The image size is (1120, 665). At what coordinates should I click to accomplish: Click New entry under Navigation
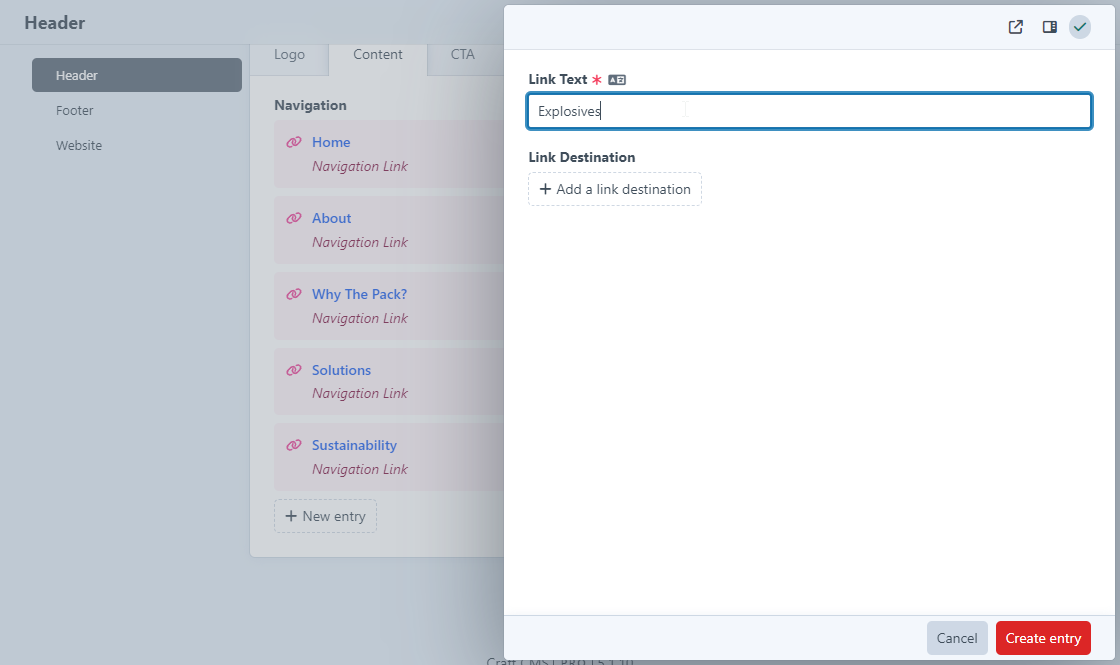click(325, 516)
